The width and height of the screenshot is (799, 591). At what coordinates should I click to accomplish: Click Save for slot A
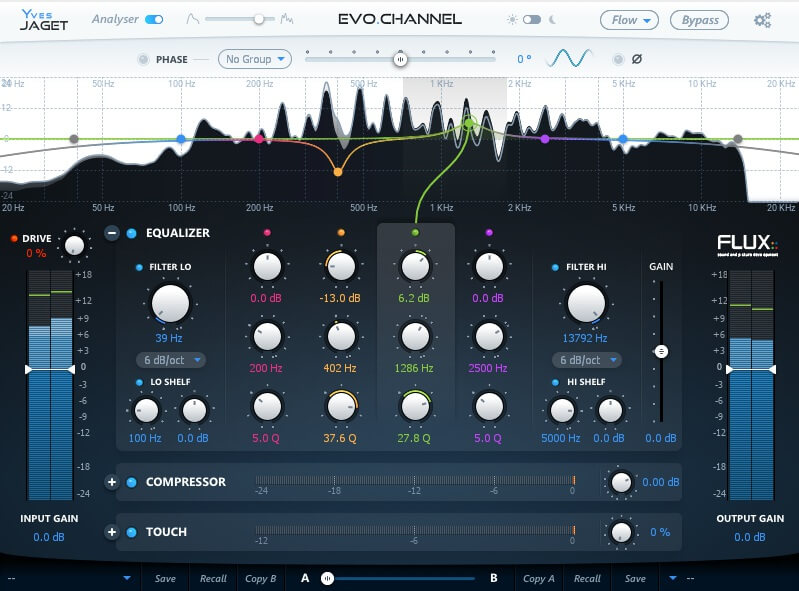pyautogui.click(x=165, y=578)
